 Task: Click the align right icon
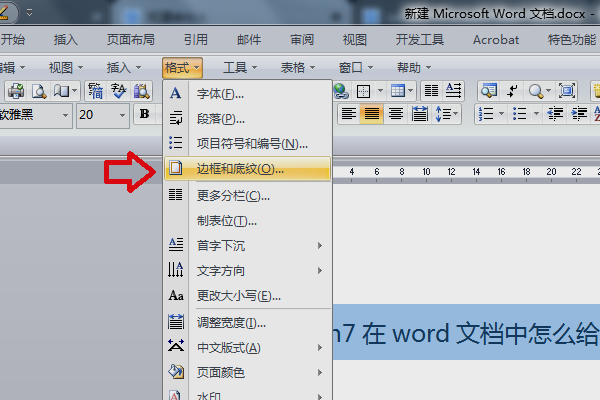click(x=396, y=114)
